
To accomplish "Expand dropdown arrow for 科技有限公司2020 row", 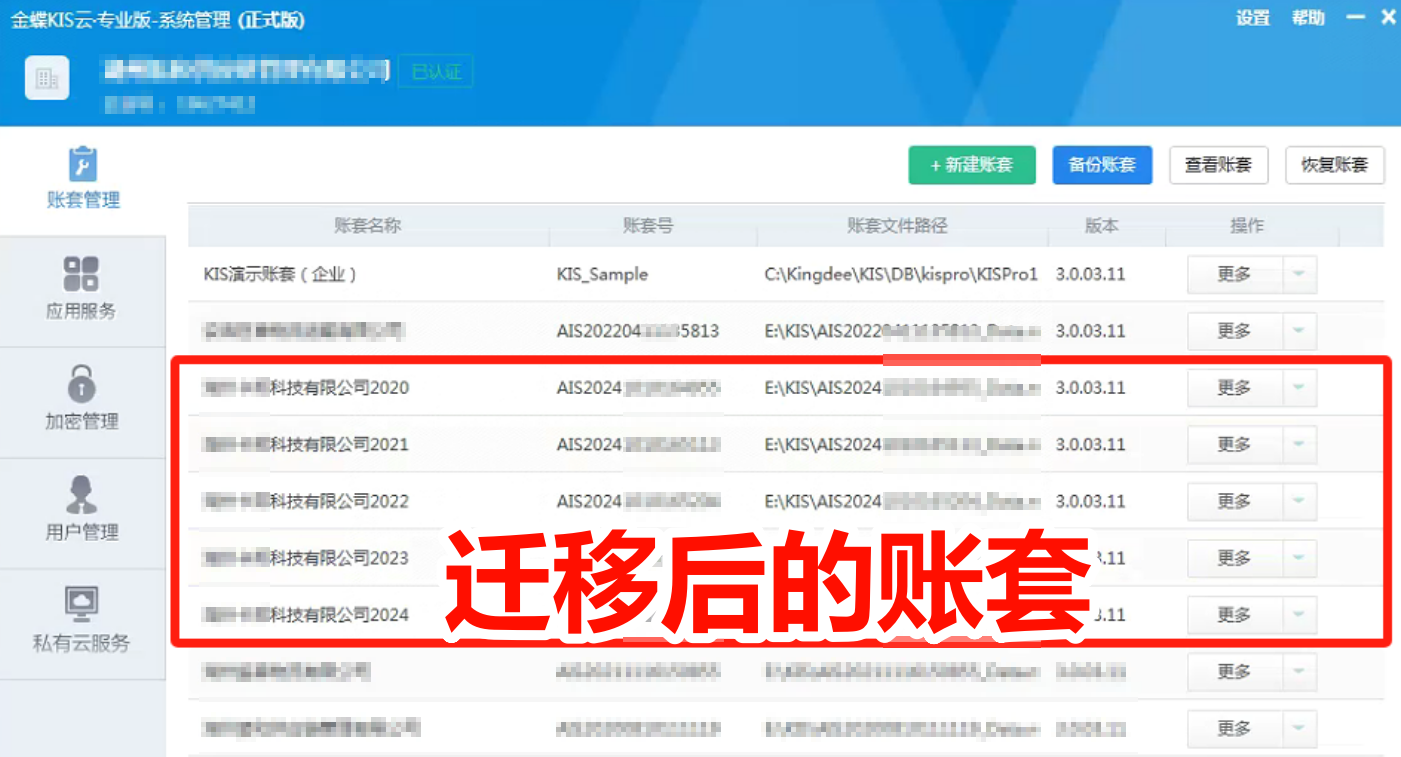I will (1298, 388).
